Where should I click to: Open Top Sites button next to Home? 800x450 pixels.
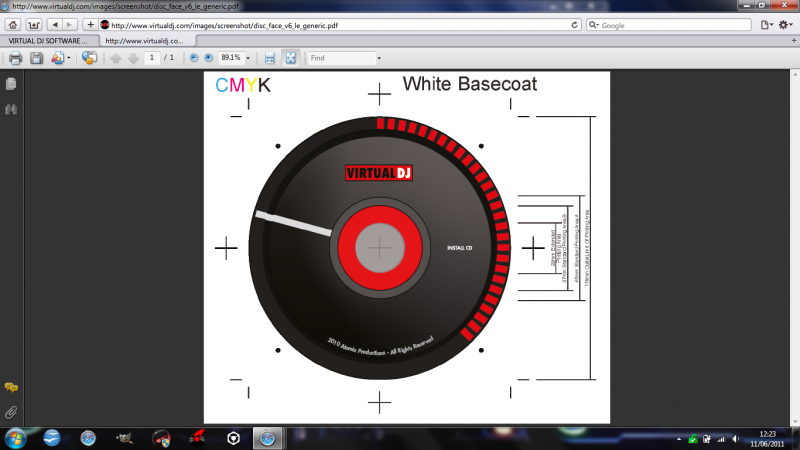[x=34, y=24]
